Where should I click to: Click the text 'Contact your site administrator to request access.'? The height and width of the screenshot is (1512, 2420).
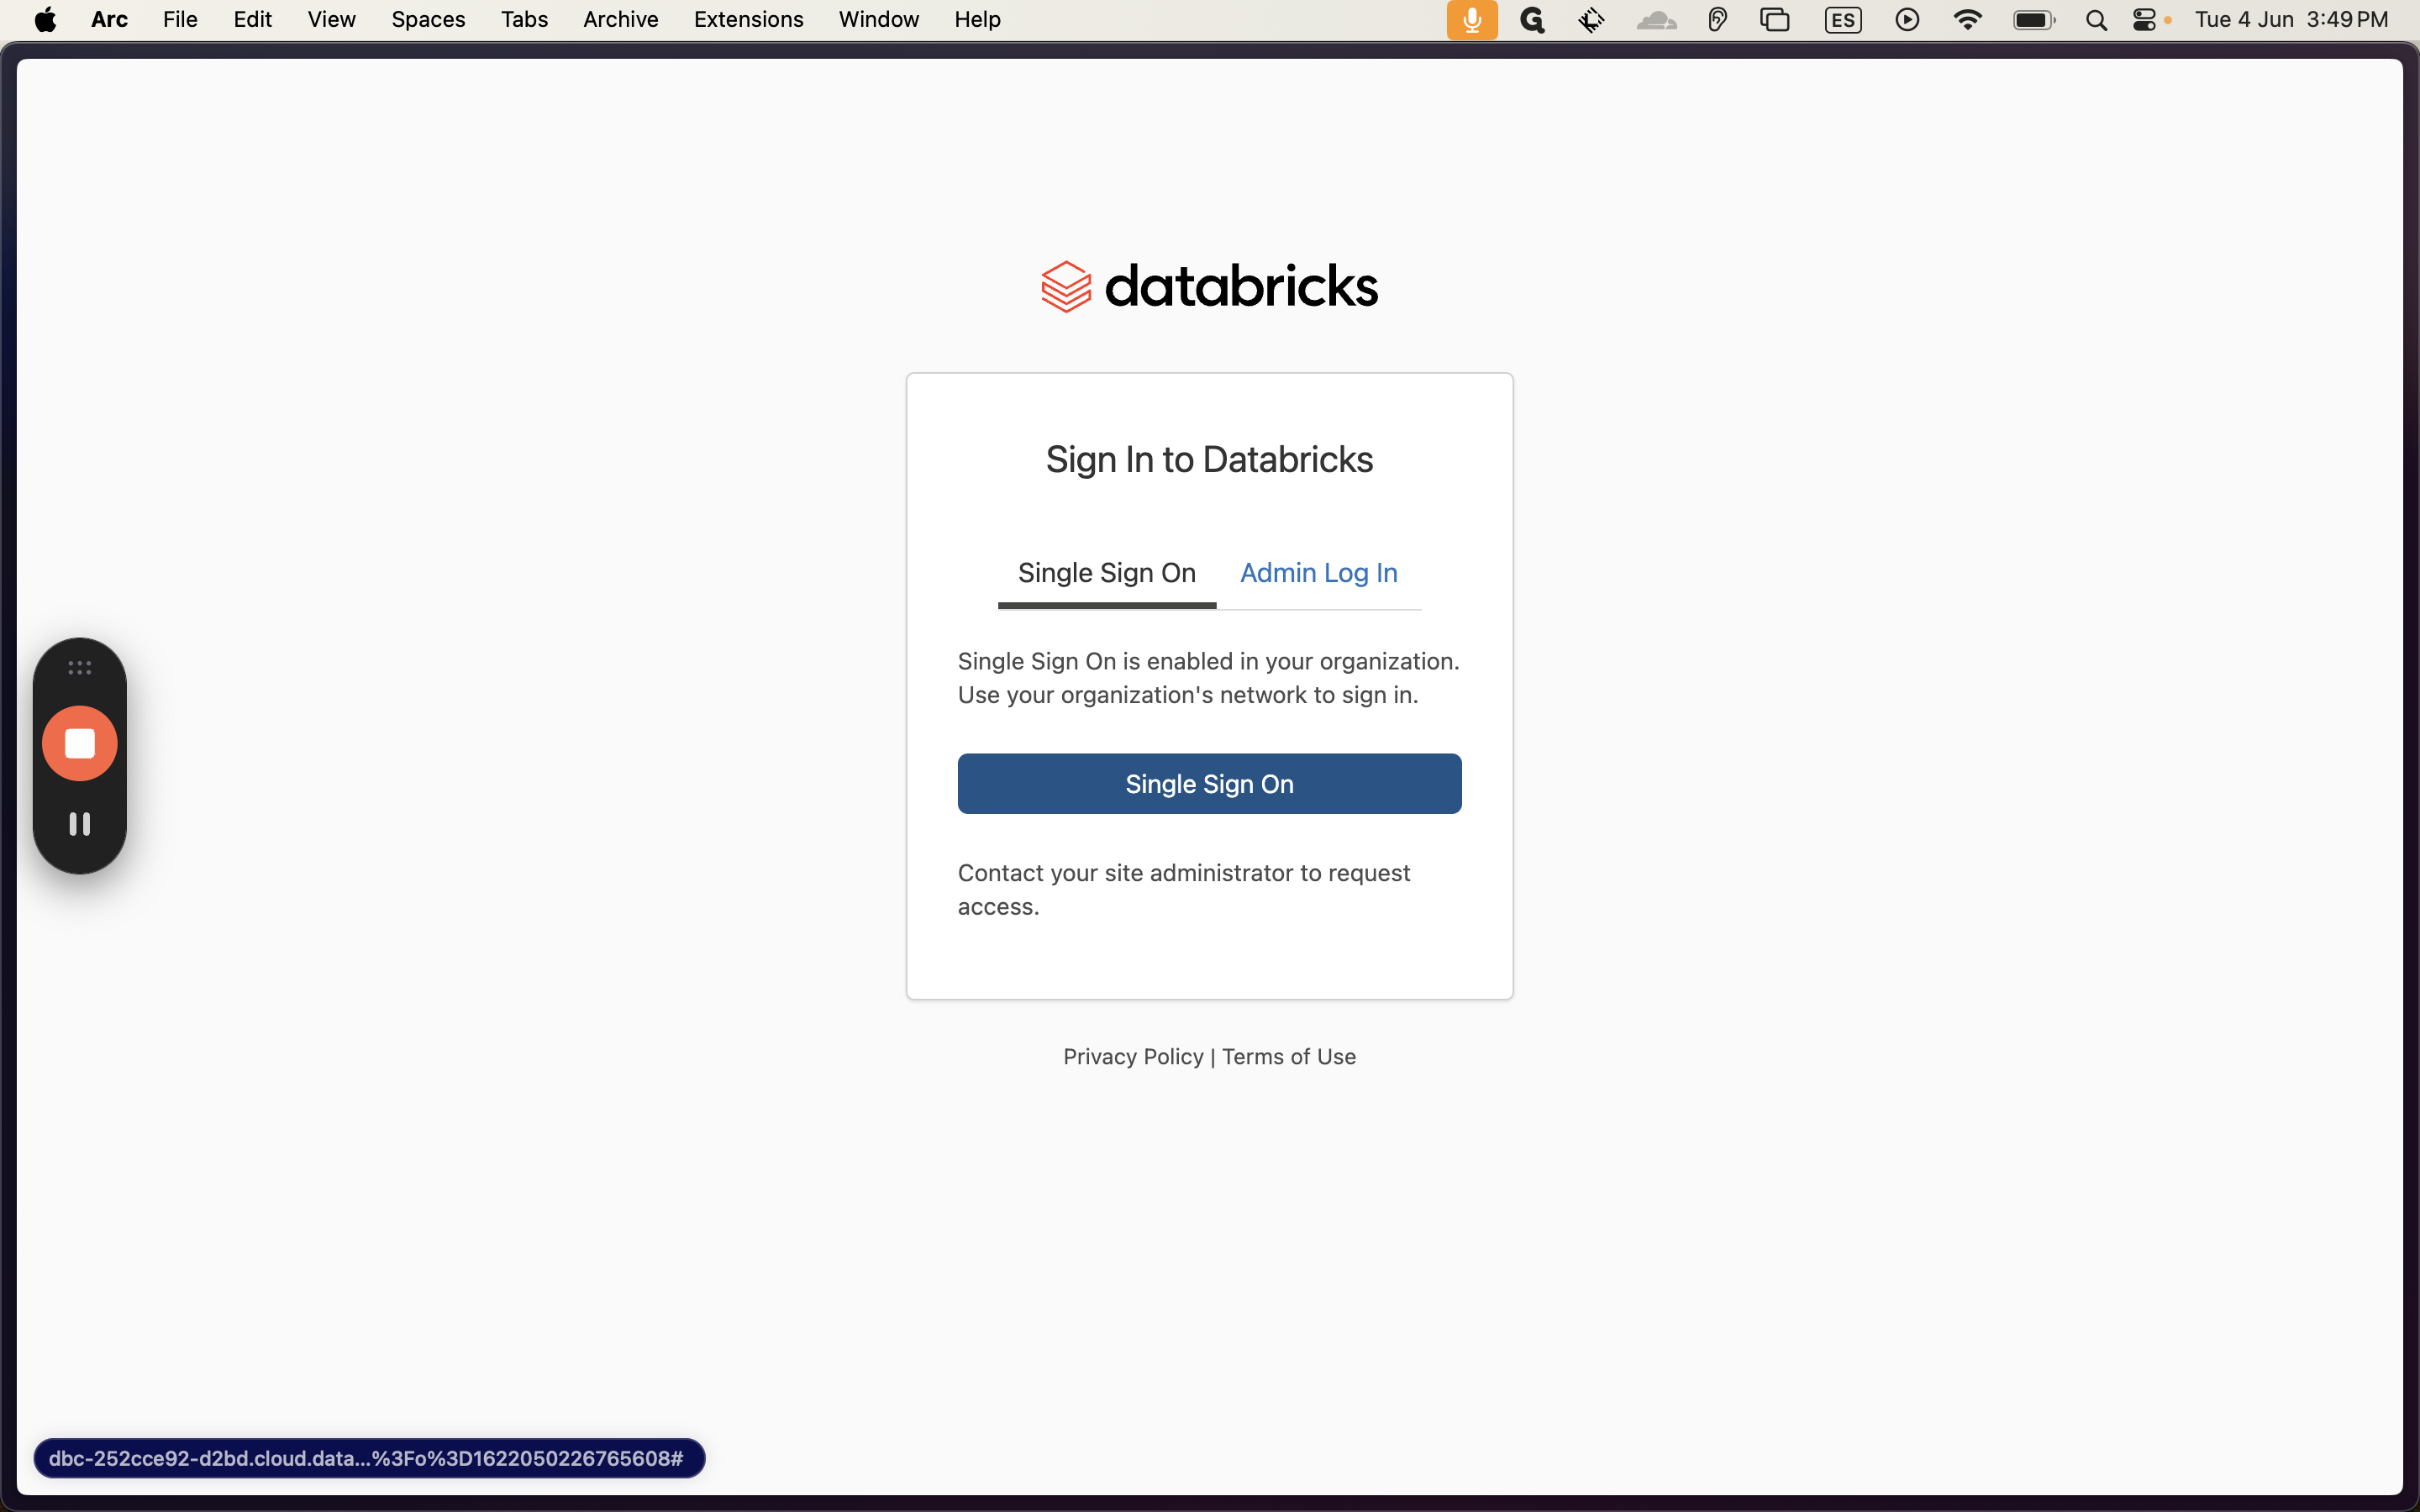coord(1184,889)
